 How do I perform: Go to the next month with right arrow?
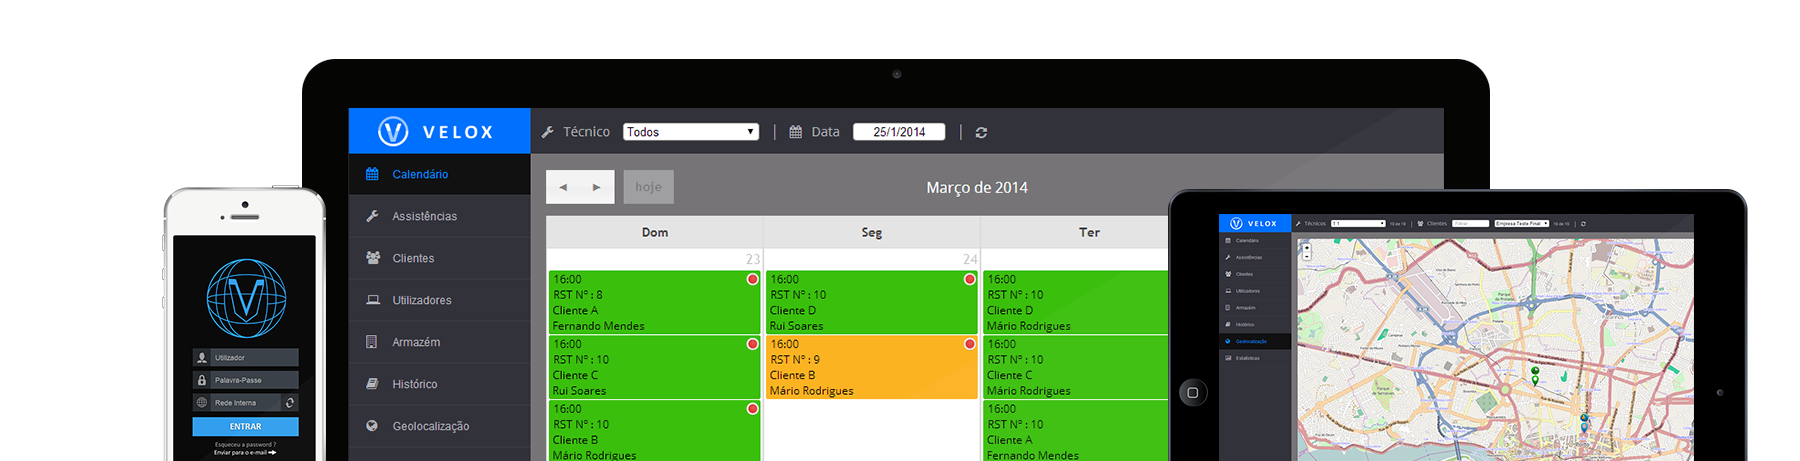coord(597,187)
